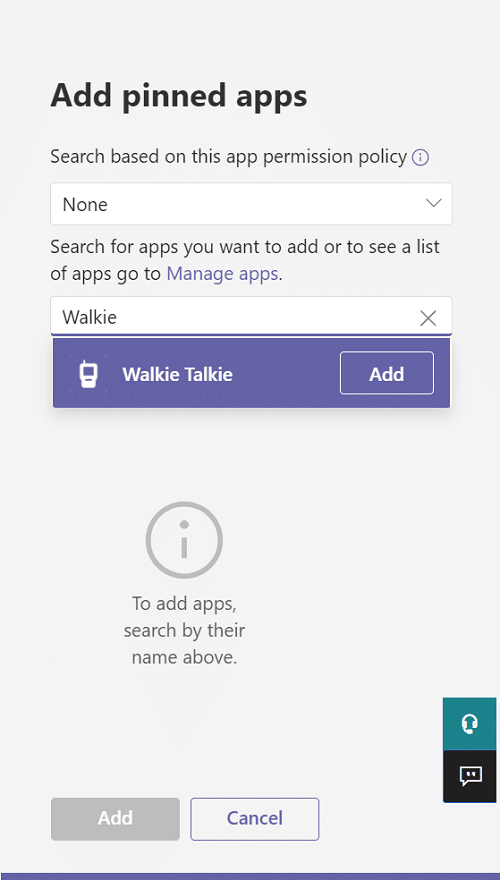Image resolution: width=500 pixels, height=880 pixels.
Task: Open the feedback chat bubble icon
Action: click(x=470, y=777)
